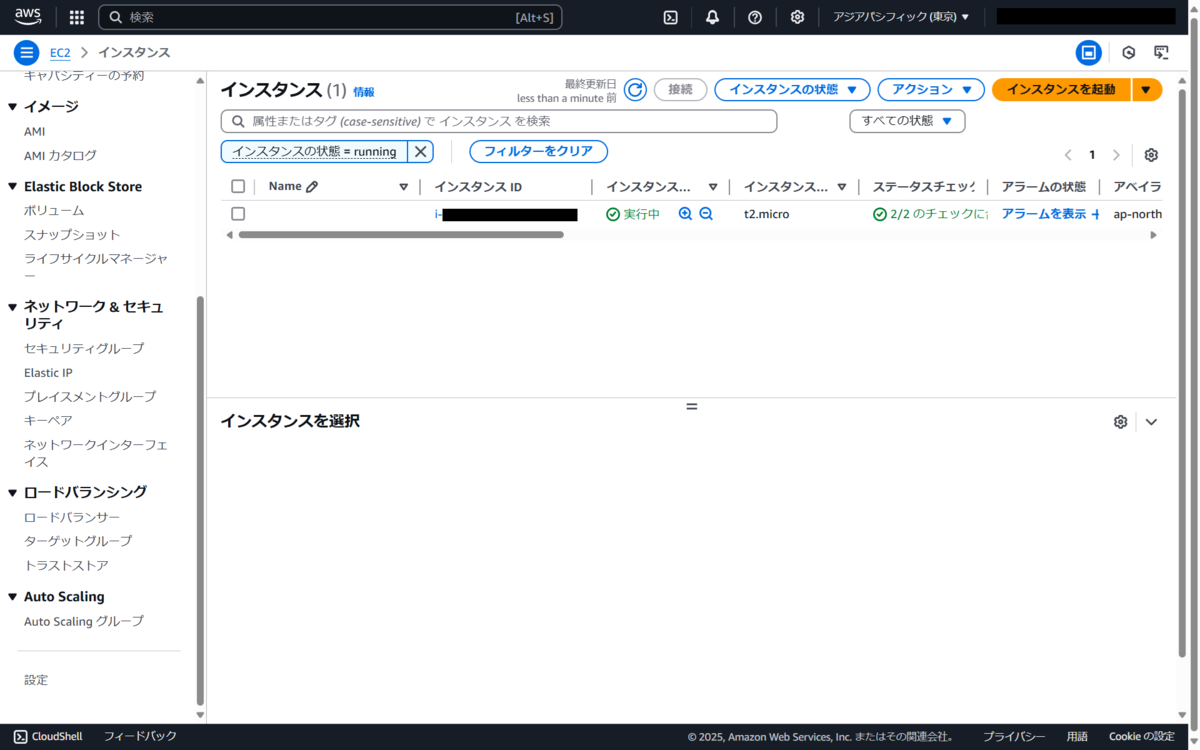Viewport: 1200px width, 750px height.
Task: Click the インスタンスを起動 button
Action: pyautogui.click(x=1061, y=90)
